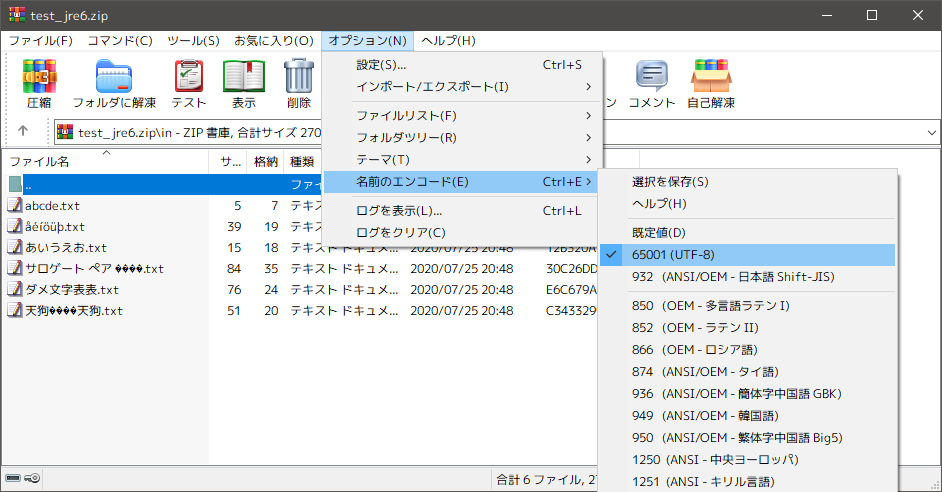942x492 pixels.
Task: Click size value 84 in list
Action: (x=234, y=269)
